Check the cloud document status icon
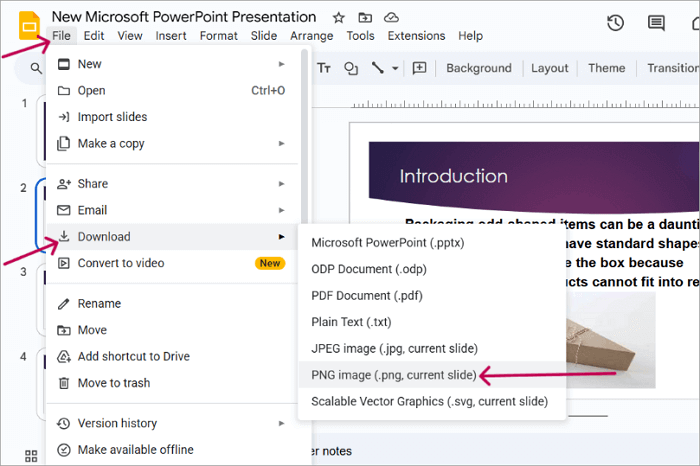 coord(391,18)
